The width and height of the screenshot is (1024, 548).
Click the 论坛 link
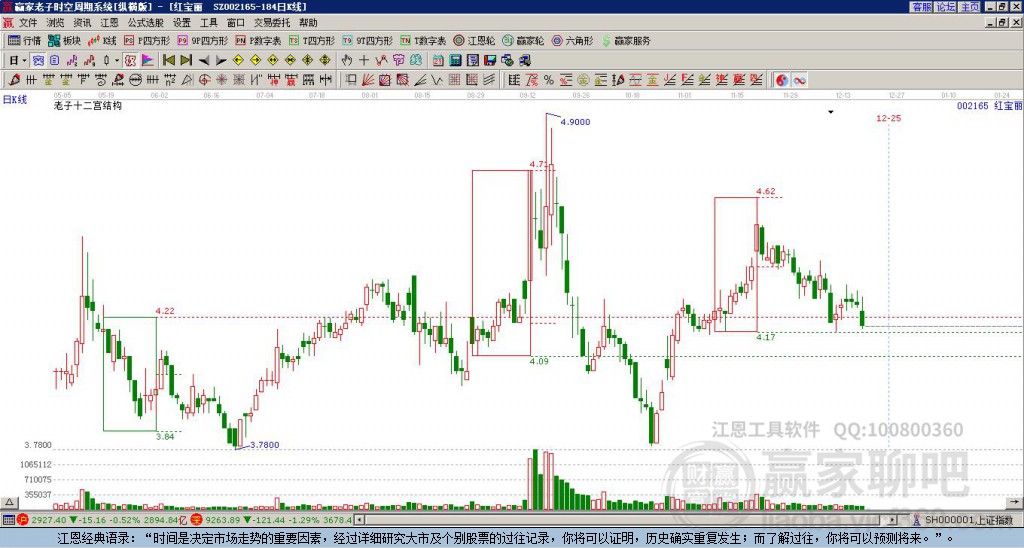click(945, 7)
